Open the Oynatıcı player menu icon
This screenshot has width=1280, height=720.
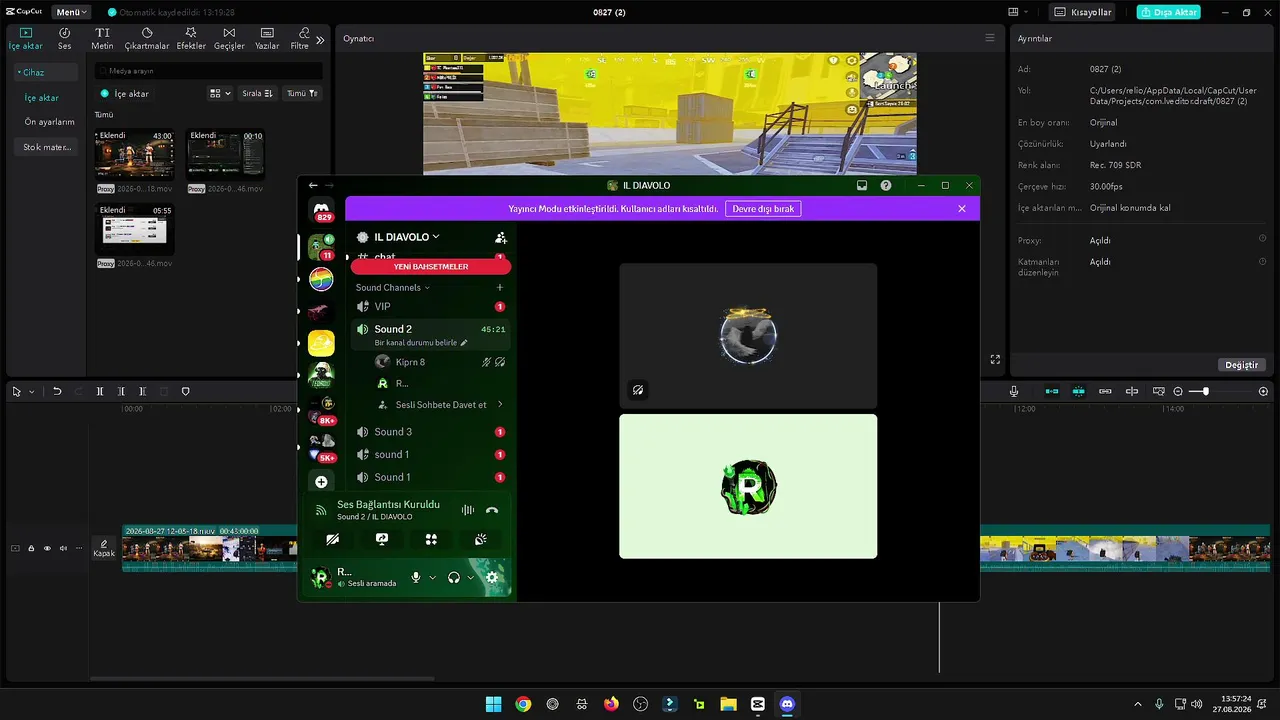coord(990,38)
